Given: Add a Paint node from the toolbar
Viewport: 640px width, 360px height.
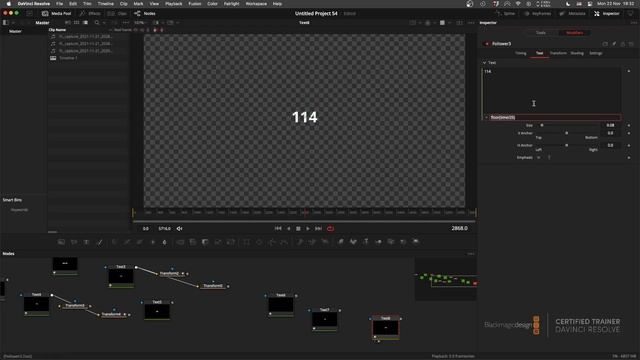Looking at the screenshot, I should pos(99,242).
